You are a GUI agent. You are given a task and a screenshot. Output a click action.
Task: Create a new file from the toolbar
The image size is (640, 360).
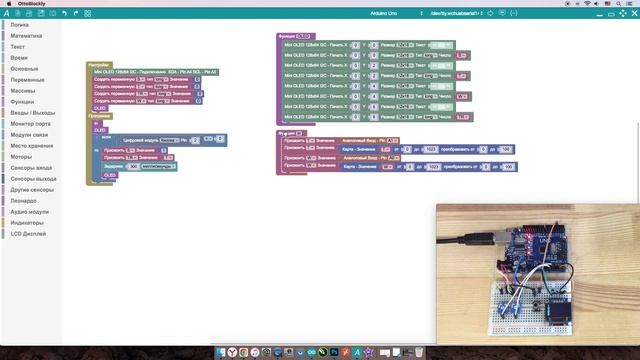[x=18, y=13]
